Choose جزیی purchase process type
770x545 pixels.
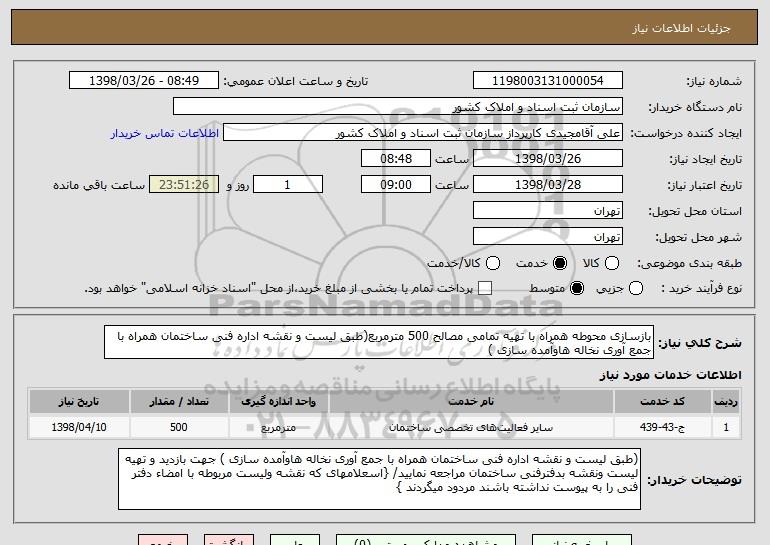[x=635, y=288]
